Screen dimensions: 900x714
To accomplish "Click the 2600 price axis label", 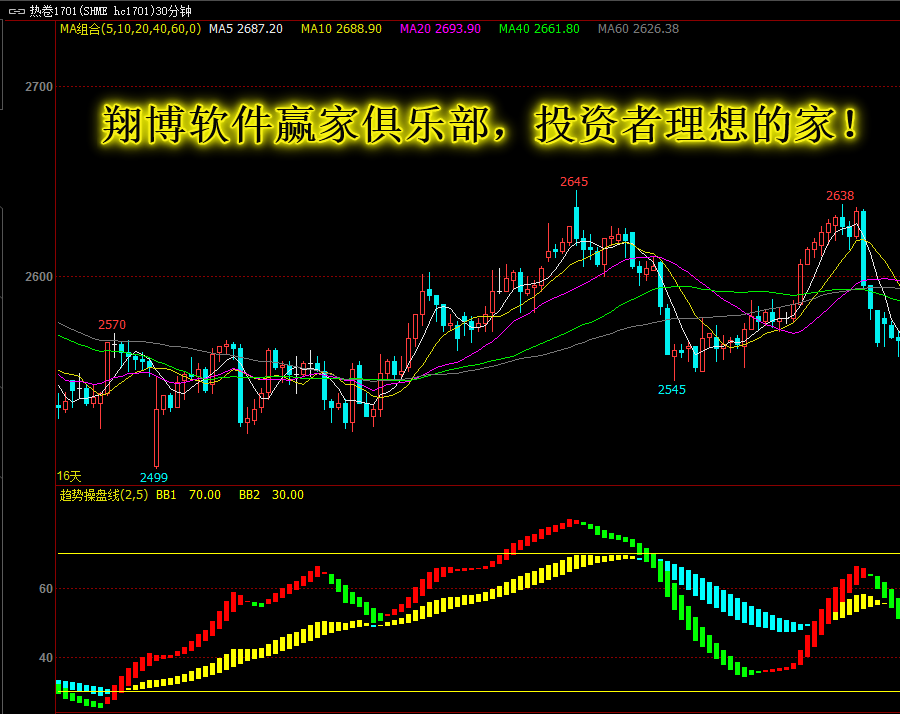I will 38,277.
